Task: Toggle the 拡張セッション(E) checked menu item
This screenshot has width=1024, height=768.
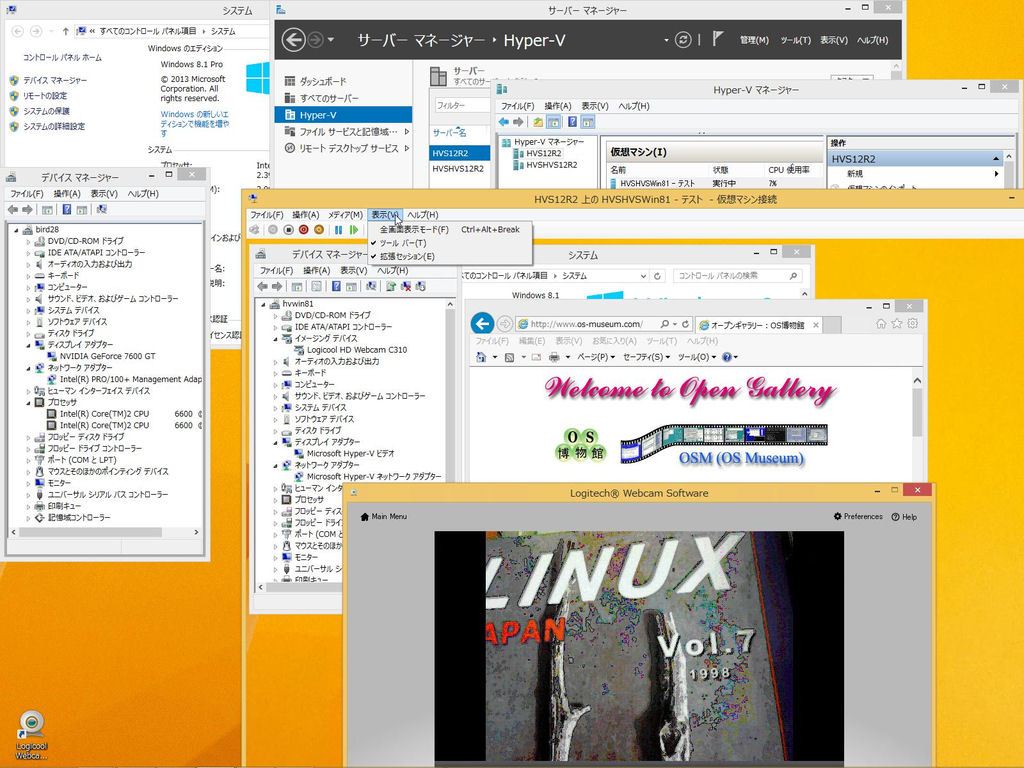Action: (407, 257)
